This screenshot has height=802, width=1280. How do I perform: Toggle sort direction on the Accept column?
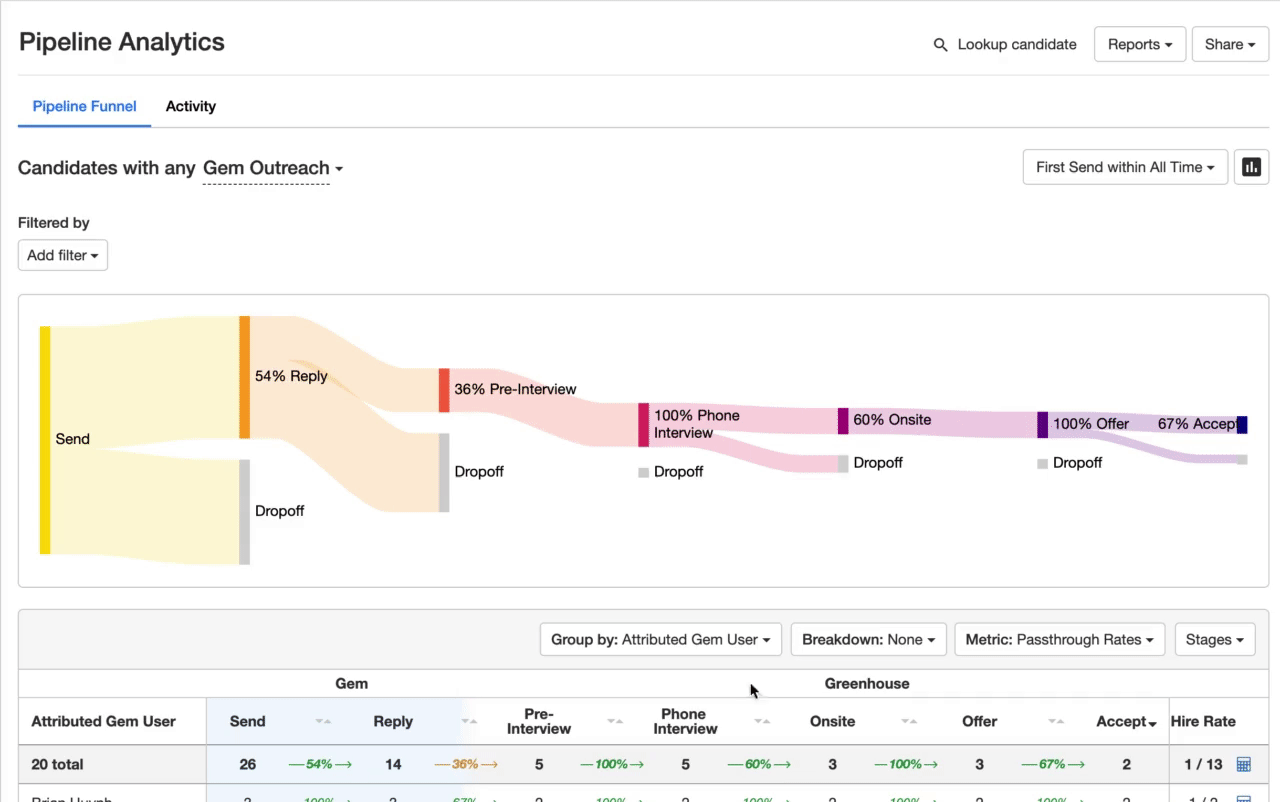coord(1152,721)
